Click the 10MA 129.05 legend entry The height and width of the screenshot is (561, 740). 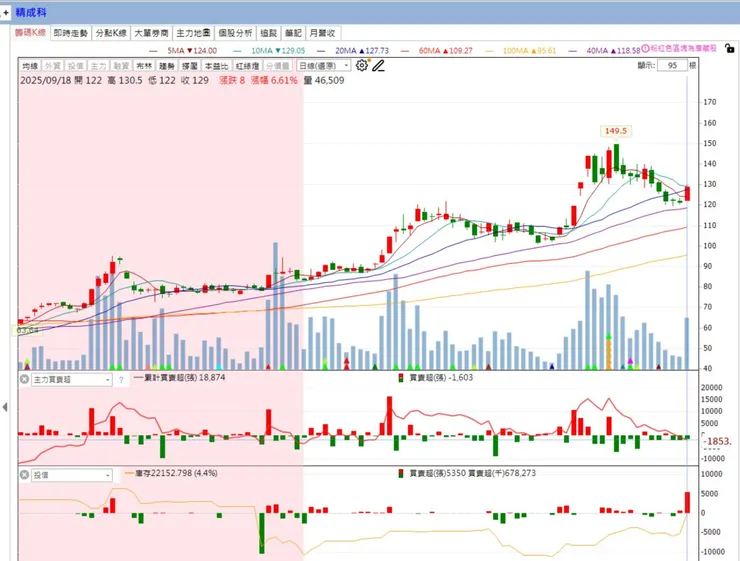[269, 50]
